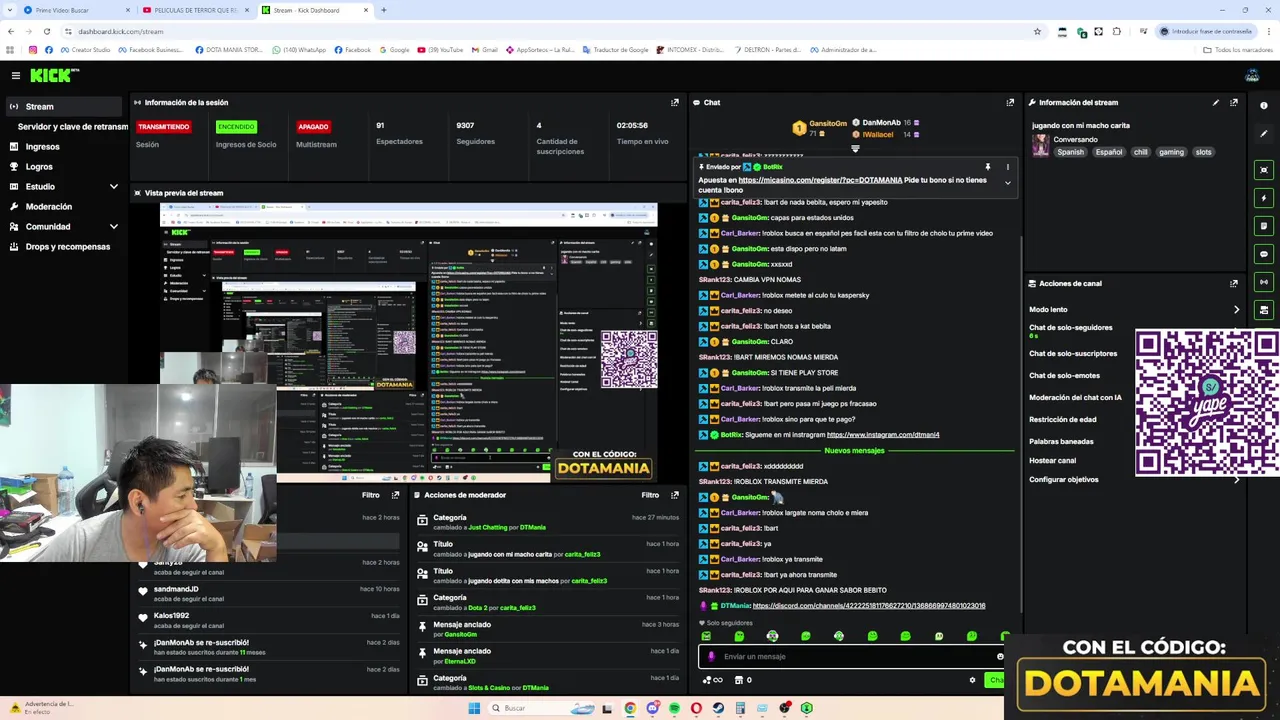Image resolution: width=1280 pixels, height=720 pixels.
Task: Pop out the activity feed panel
Action: [395, 495]
